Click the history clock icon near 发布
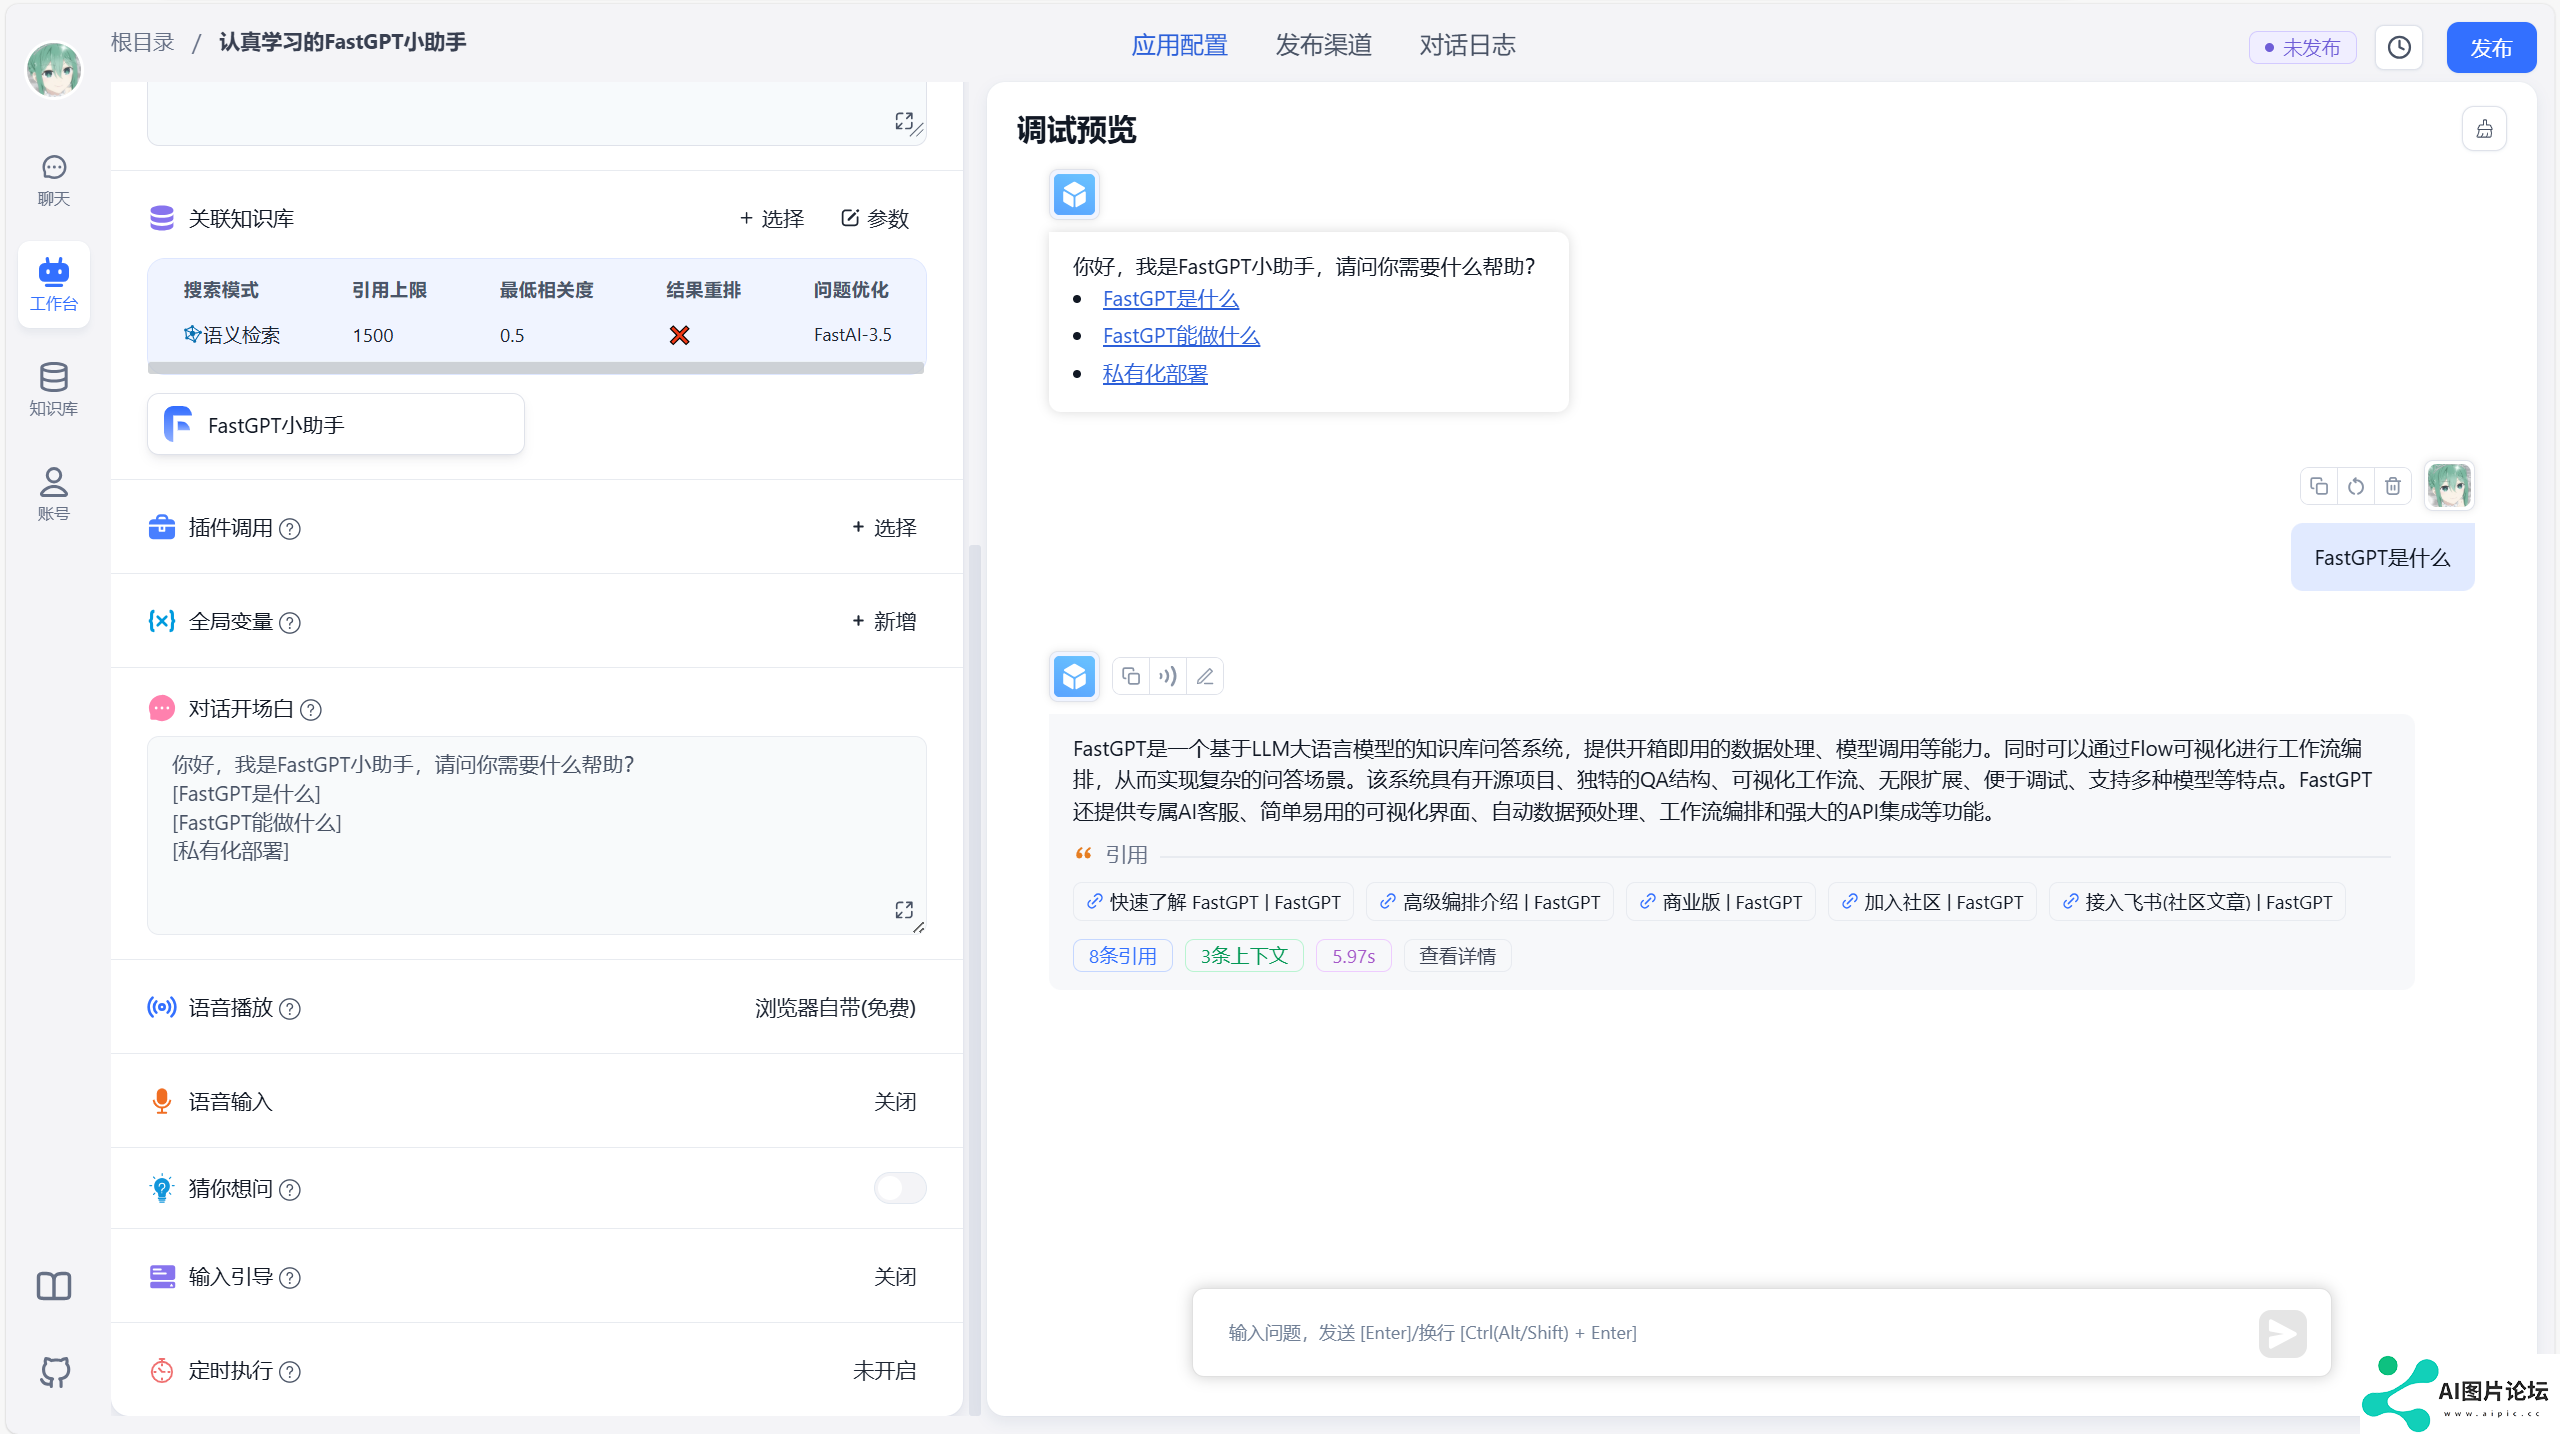This screenshot has height=1434, width=2560. tap(2399, 47)
